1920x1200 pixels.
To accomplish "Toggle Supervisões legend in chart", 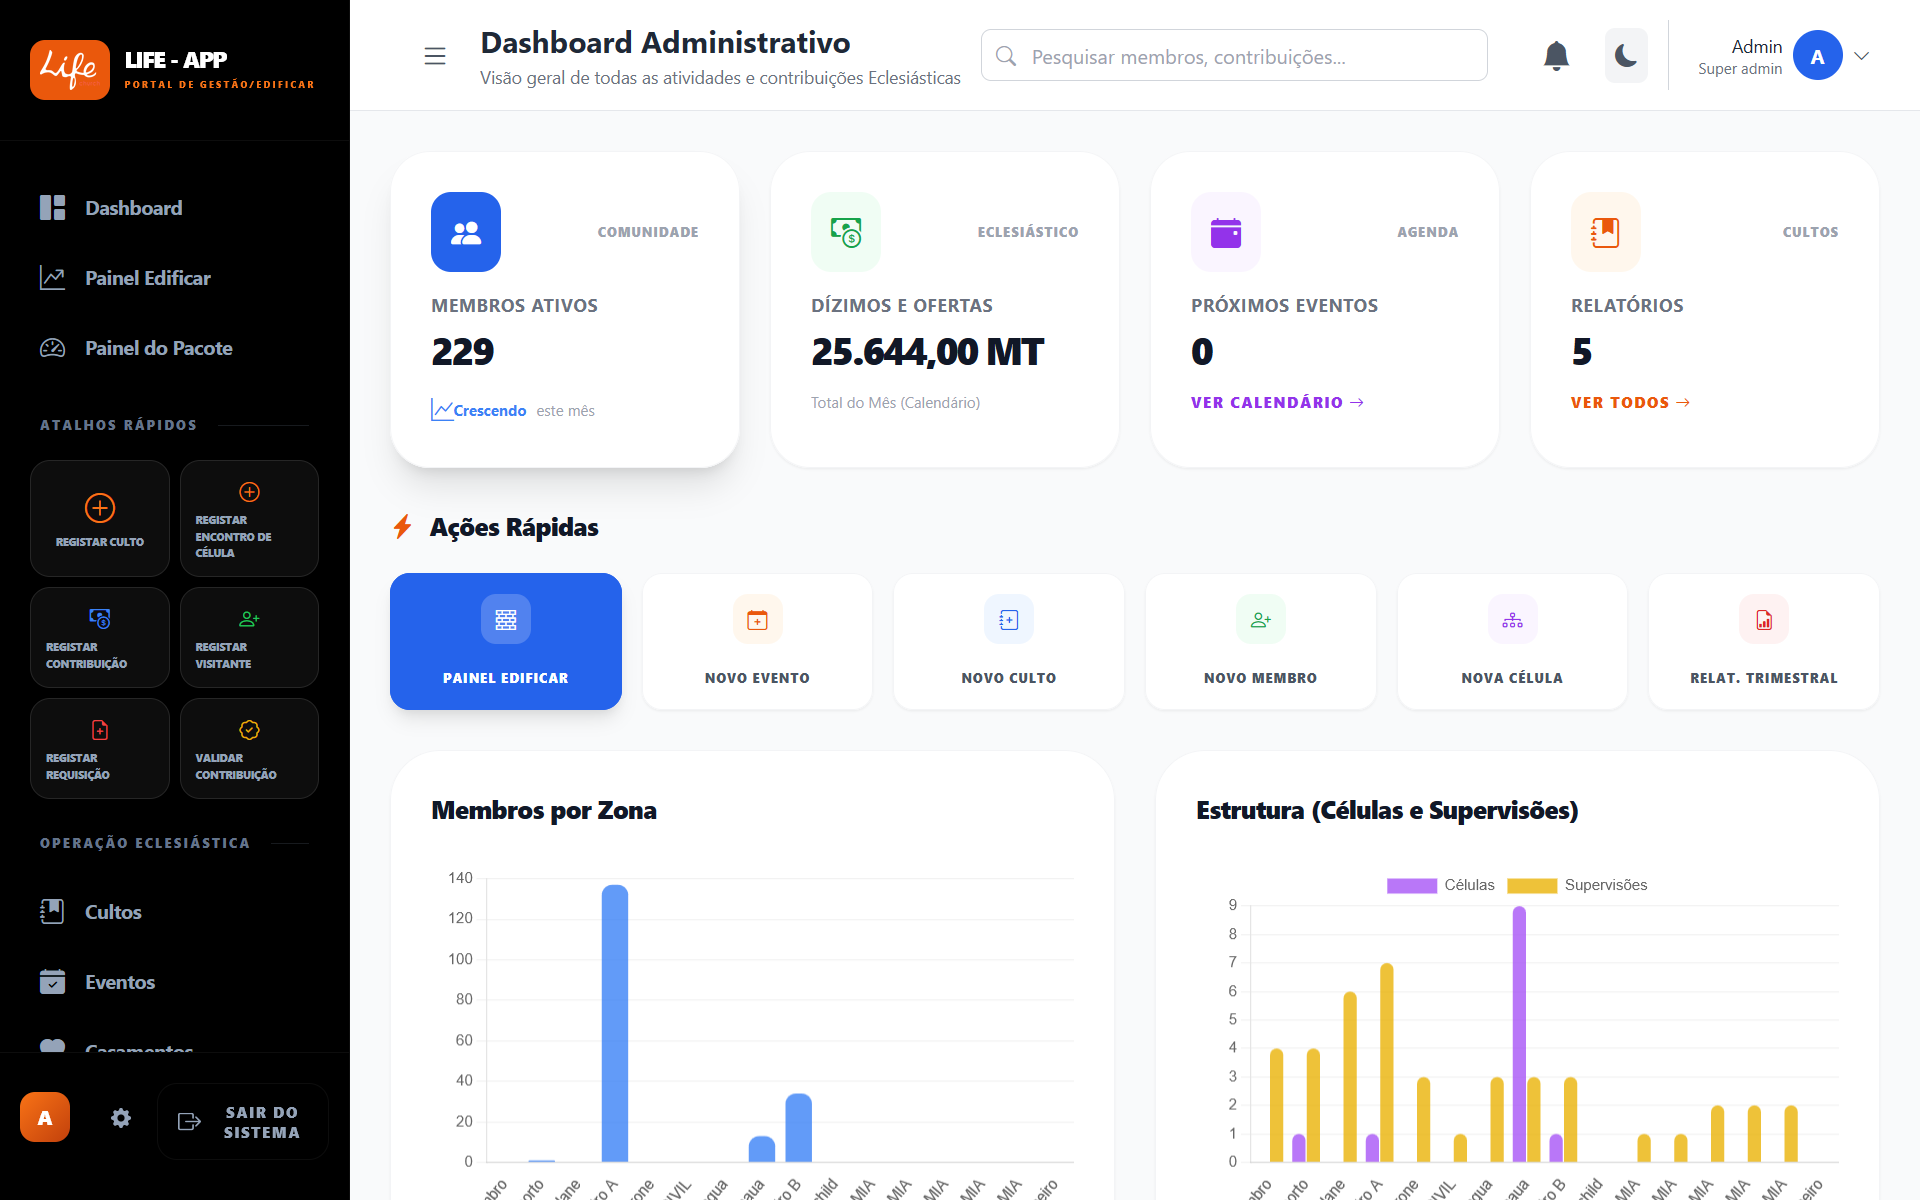I will [1577, 885].
